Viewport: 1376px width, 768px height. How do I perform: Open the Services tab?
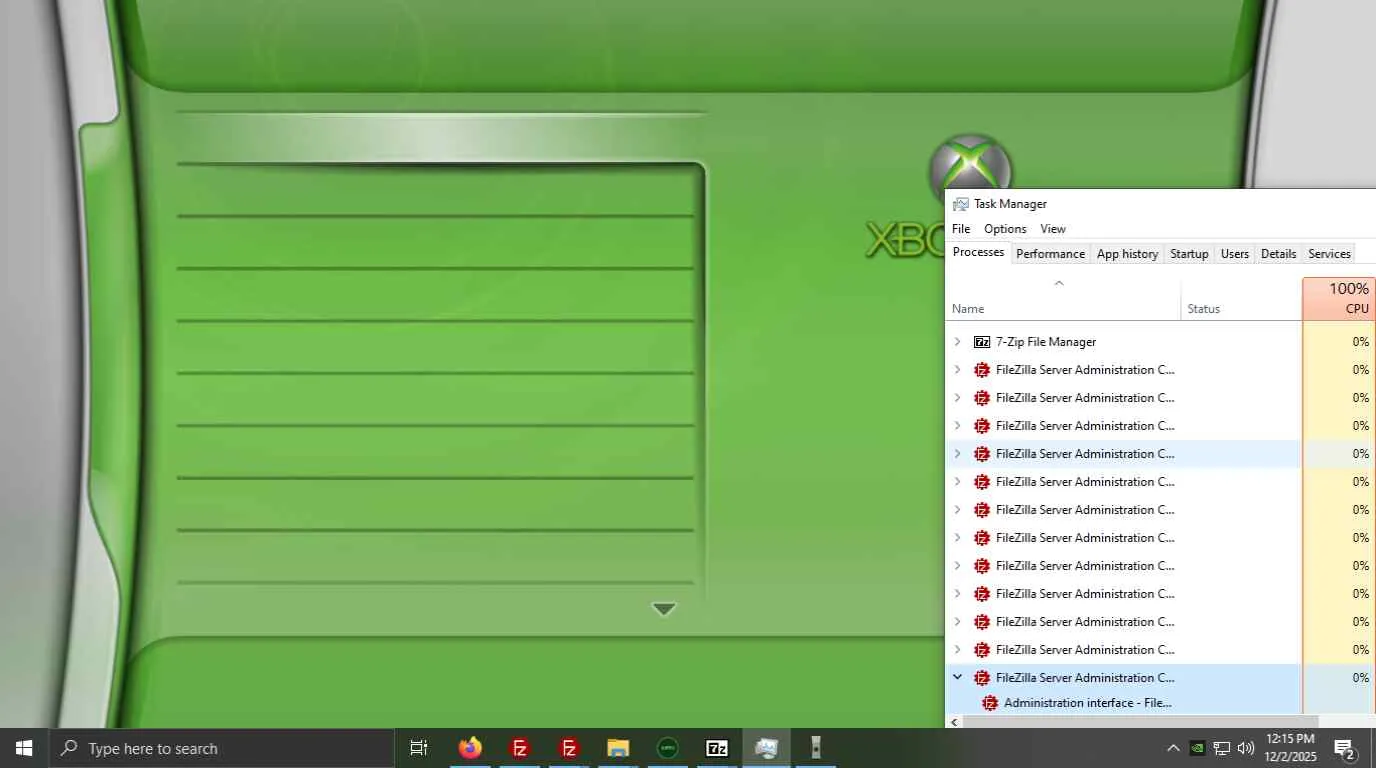[1329, 254]
